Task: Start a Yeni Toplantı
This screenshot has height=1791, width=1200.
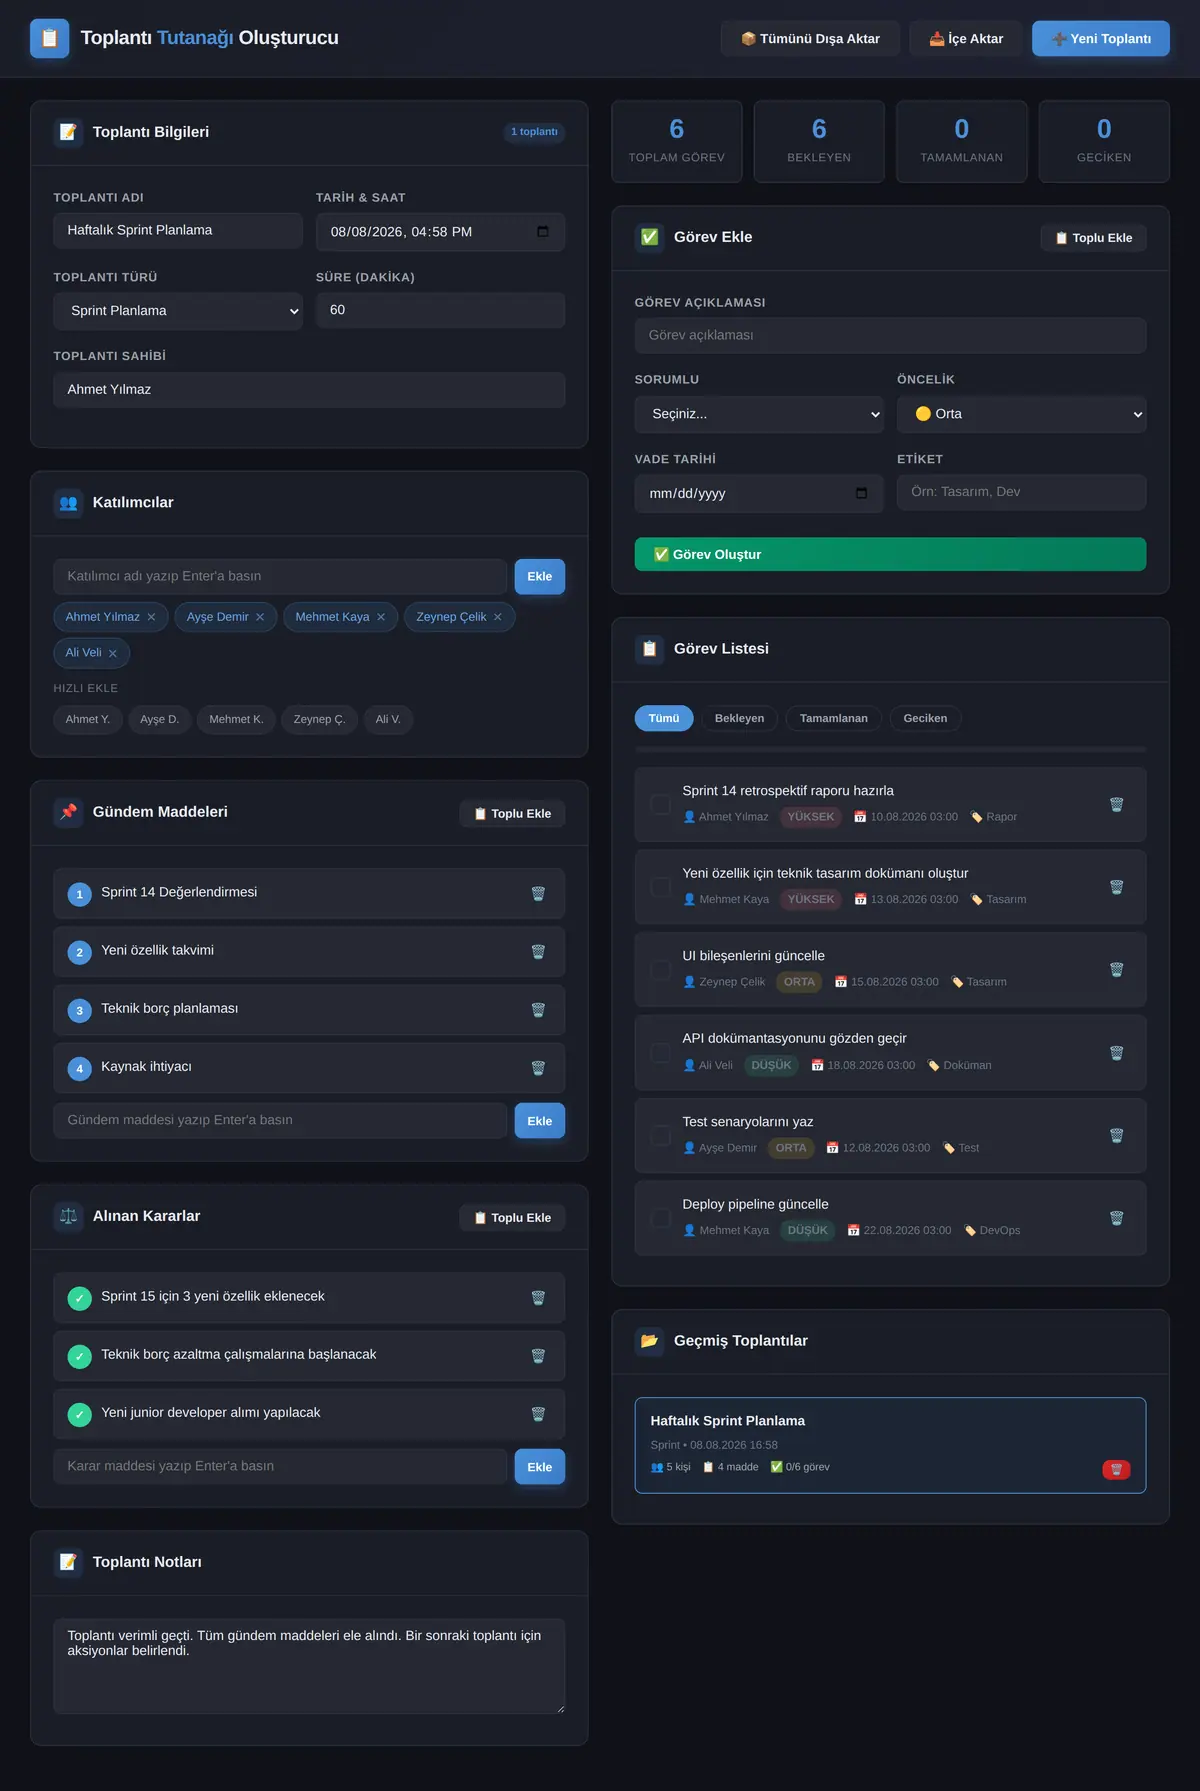Action: pos(1101,38)
